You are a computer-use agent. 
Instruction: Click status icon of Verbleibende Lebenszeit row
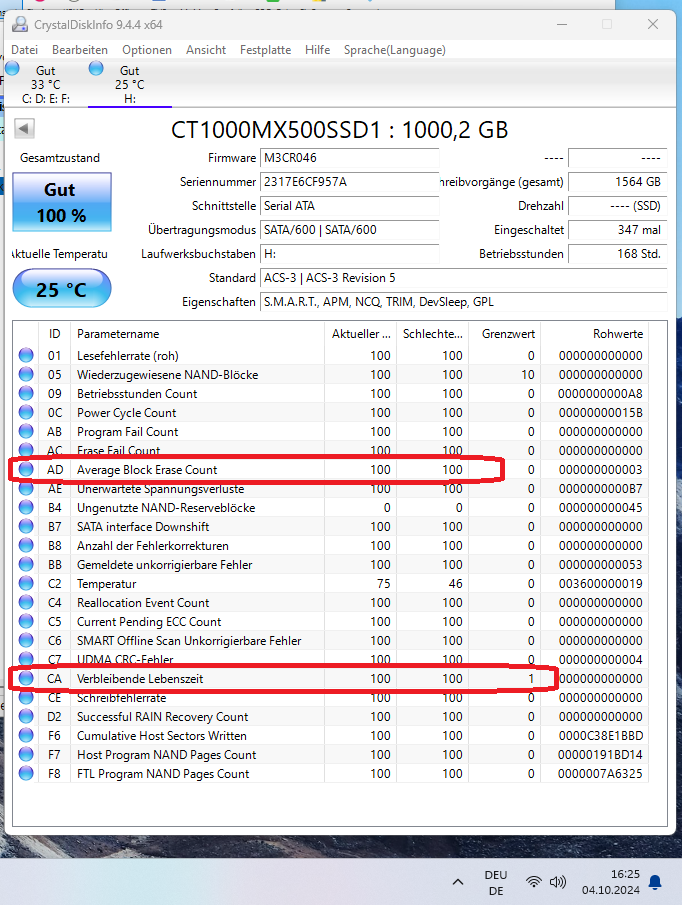click(26, 678)
